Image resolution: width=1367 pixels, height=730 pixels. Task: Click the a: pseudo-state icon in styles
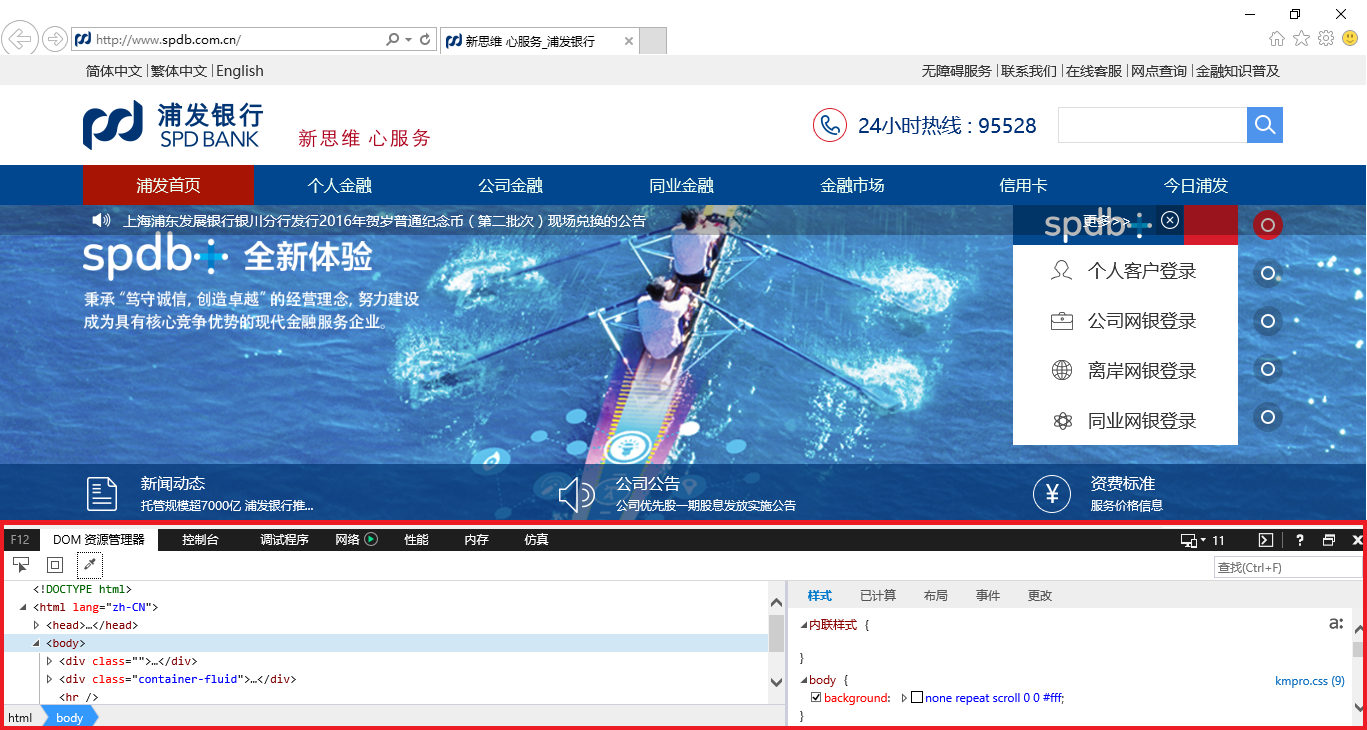[x=1336, y=624]
